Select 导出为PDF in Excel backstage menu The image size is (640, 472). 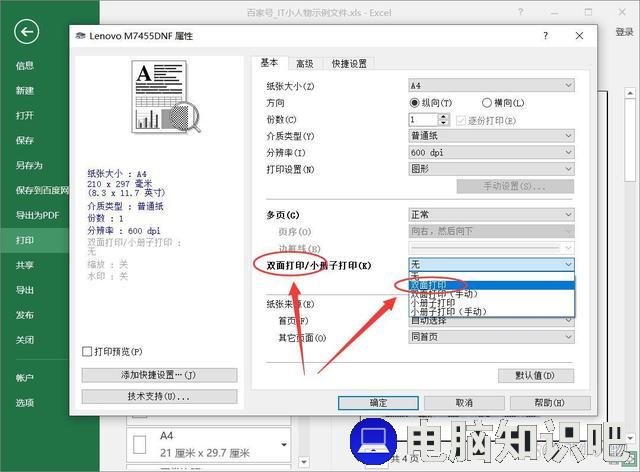(x=38, y=215)
